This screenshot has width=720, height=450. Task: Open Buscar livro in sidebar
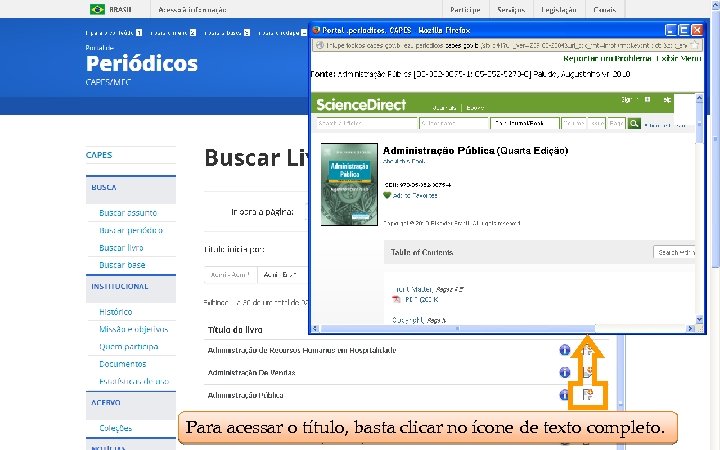click(x=121, y=248)
